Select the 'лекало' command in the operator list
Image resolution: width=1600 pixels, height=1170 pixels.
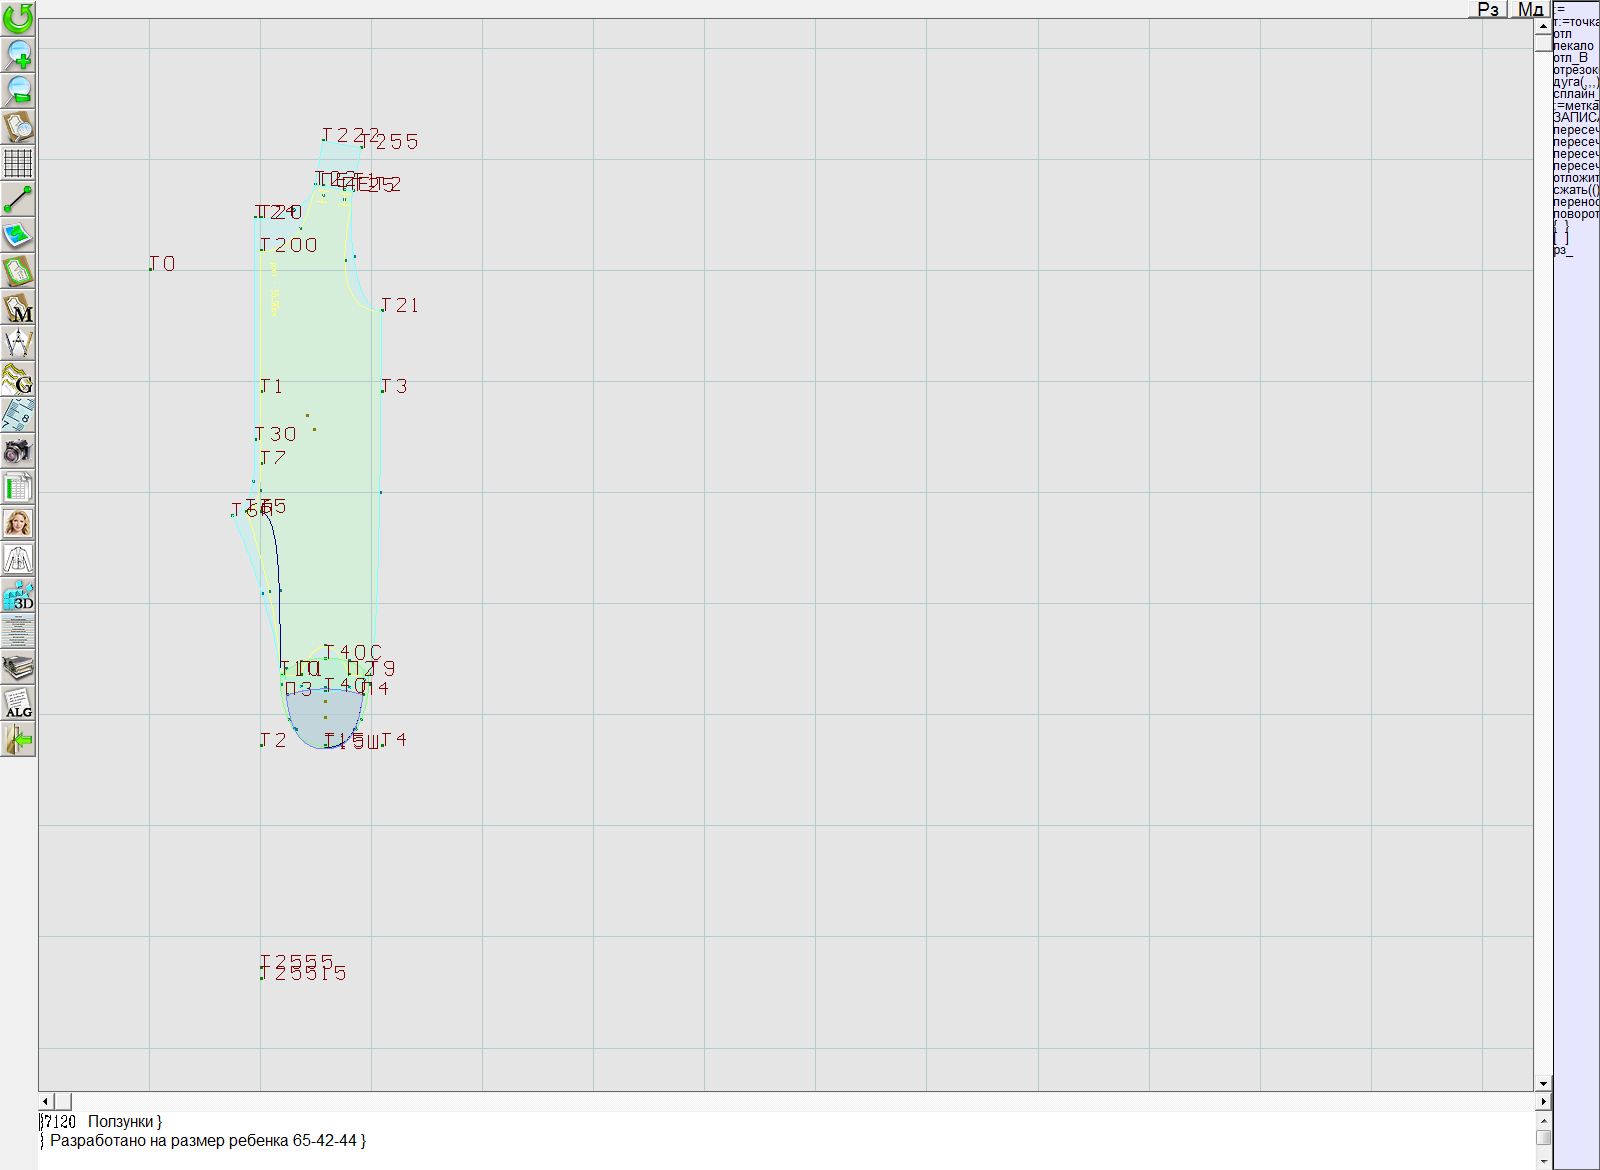(1574, 46)
